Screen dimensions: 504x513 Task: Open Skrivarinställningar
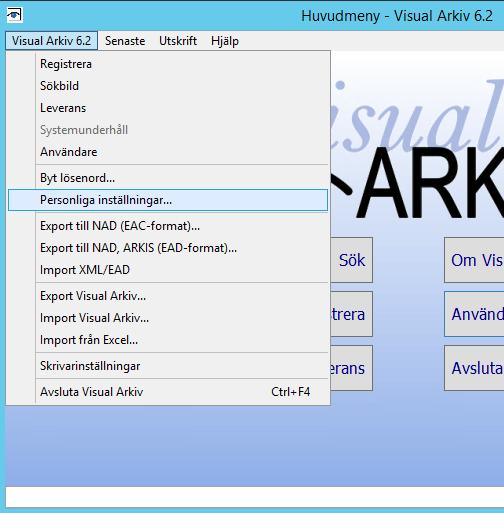click(x=168, y=366)
